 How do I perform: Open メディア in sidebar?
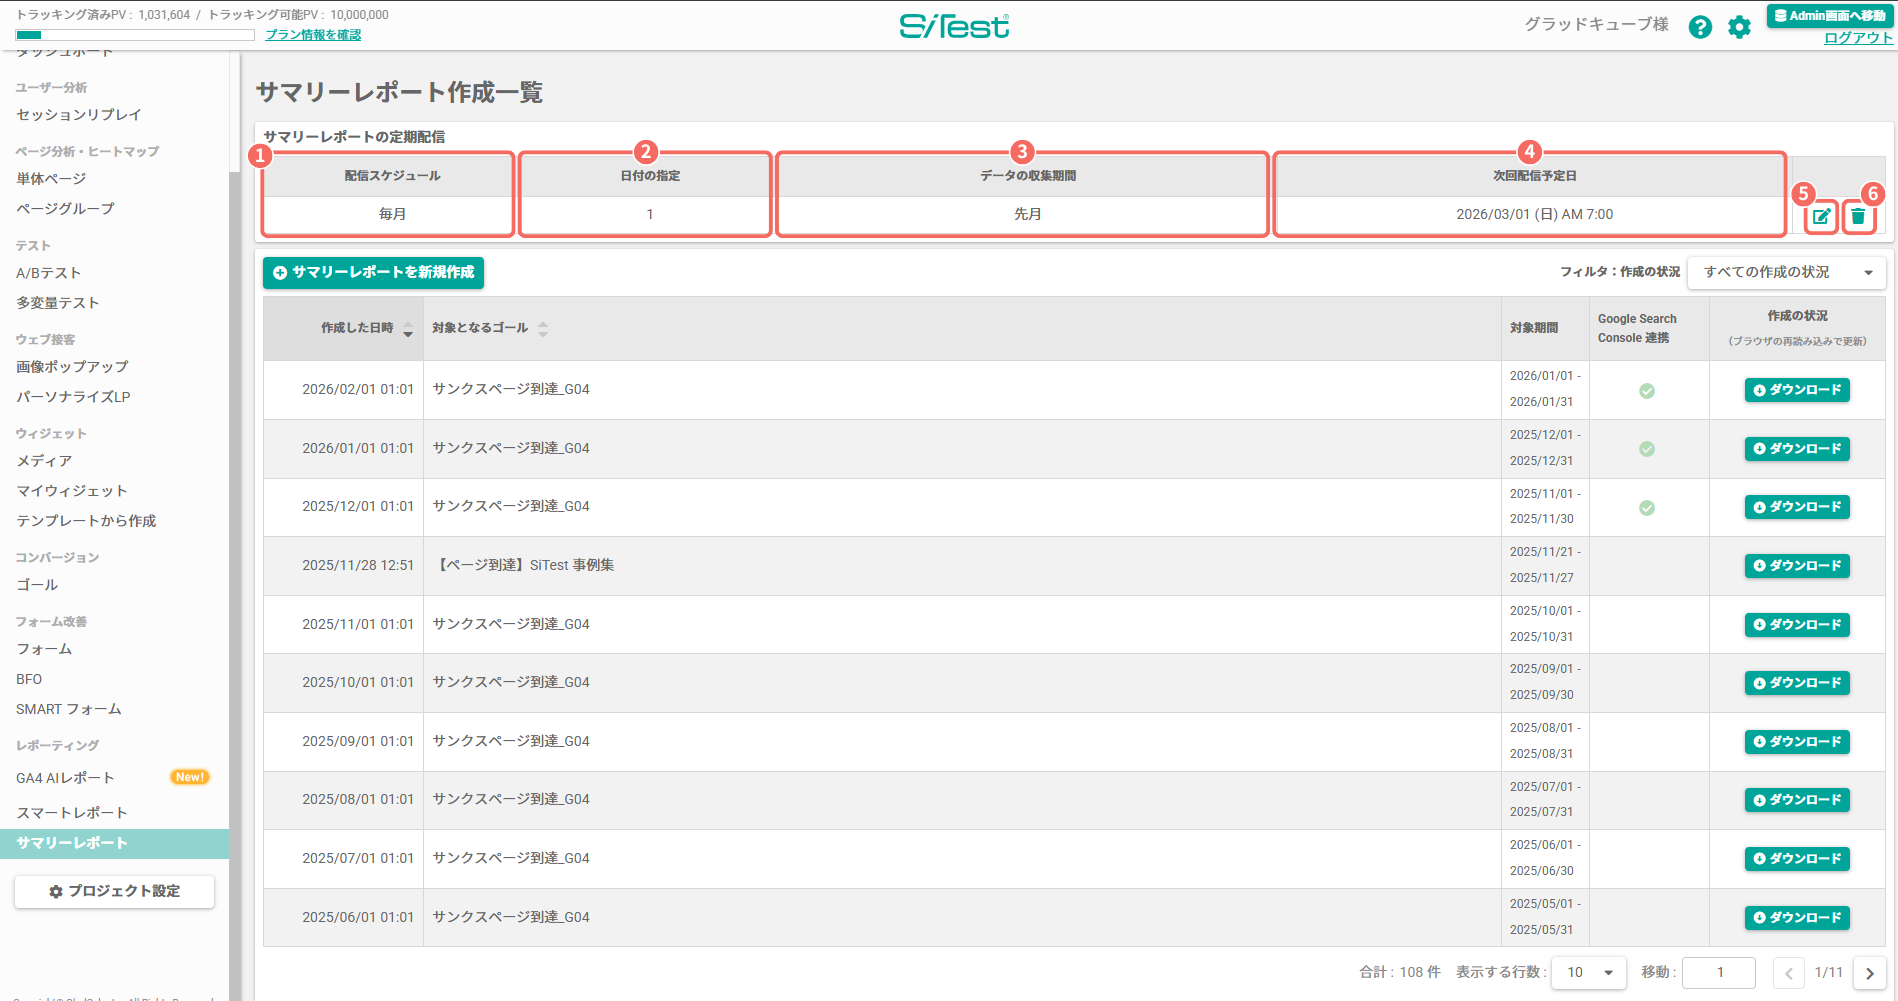point(44,461)
